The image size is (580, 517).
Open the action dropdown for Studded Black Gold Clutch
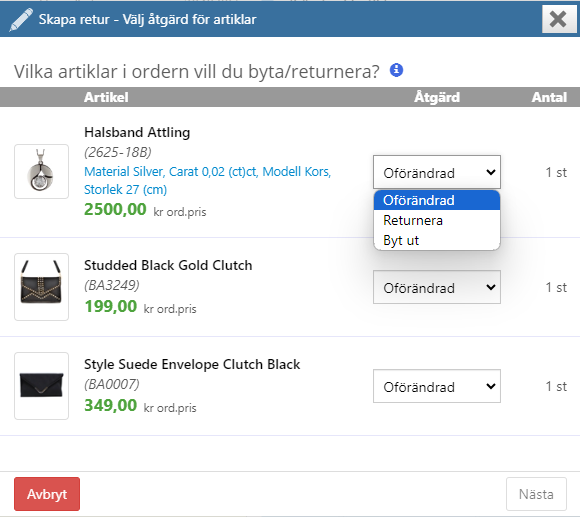437,287
